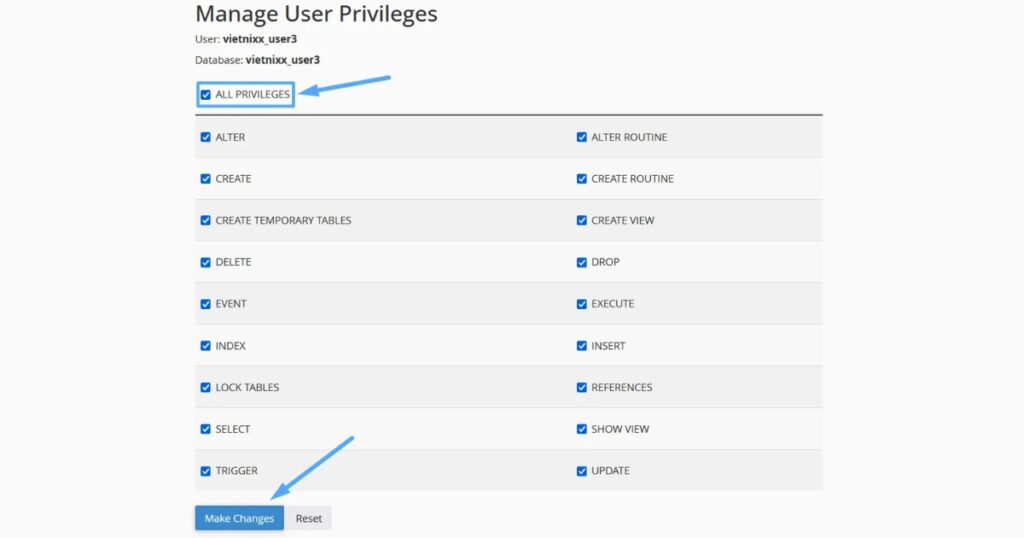Click the user name vietnixx_user3

(260, 39)
